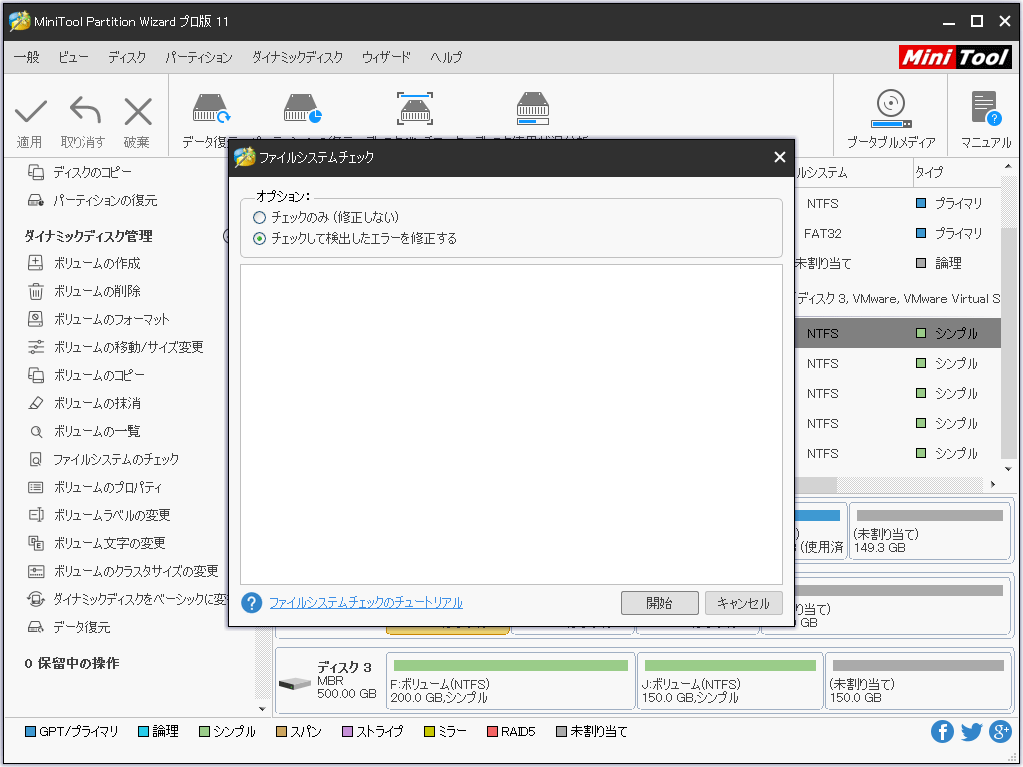Click Check File System (ファイルシステムのチェック) in sidebar
1023x767 pixels.
(x=103, y=459)
